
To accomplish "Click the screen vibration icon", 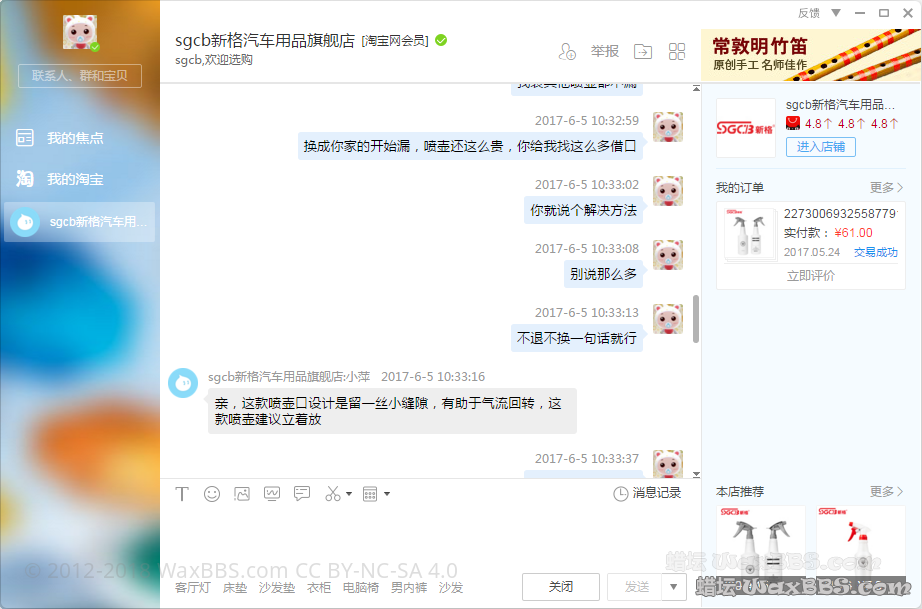I will [x=272, y=494].
